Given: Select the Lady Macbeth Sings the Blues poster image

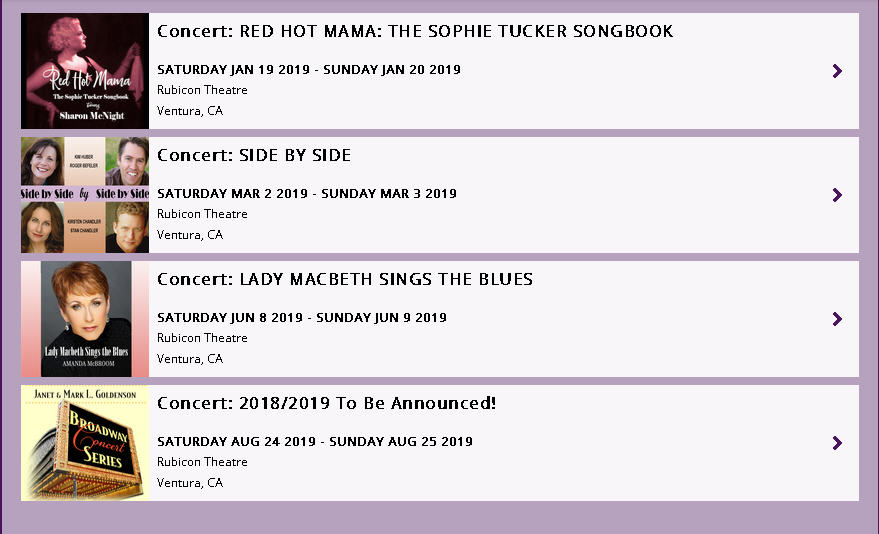Looking at the screenshot, I should [85, 319].
